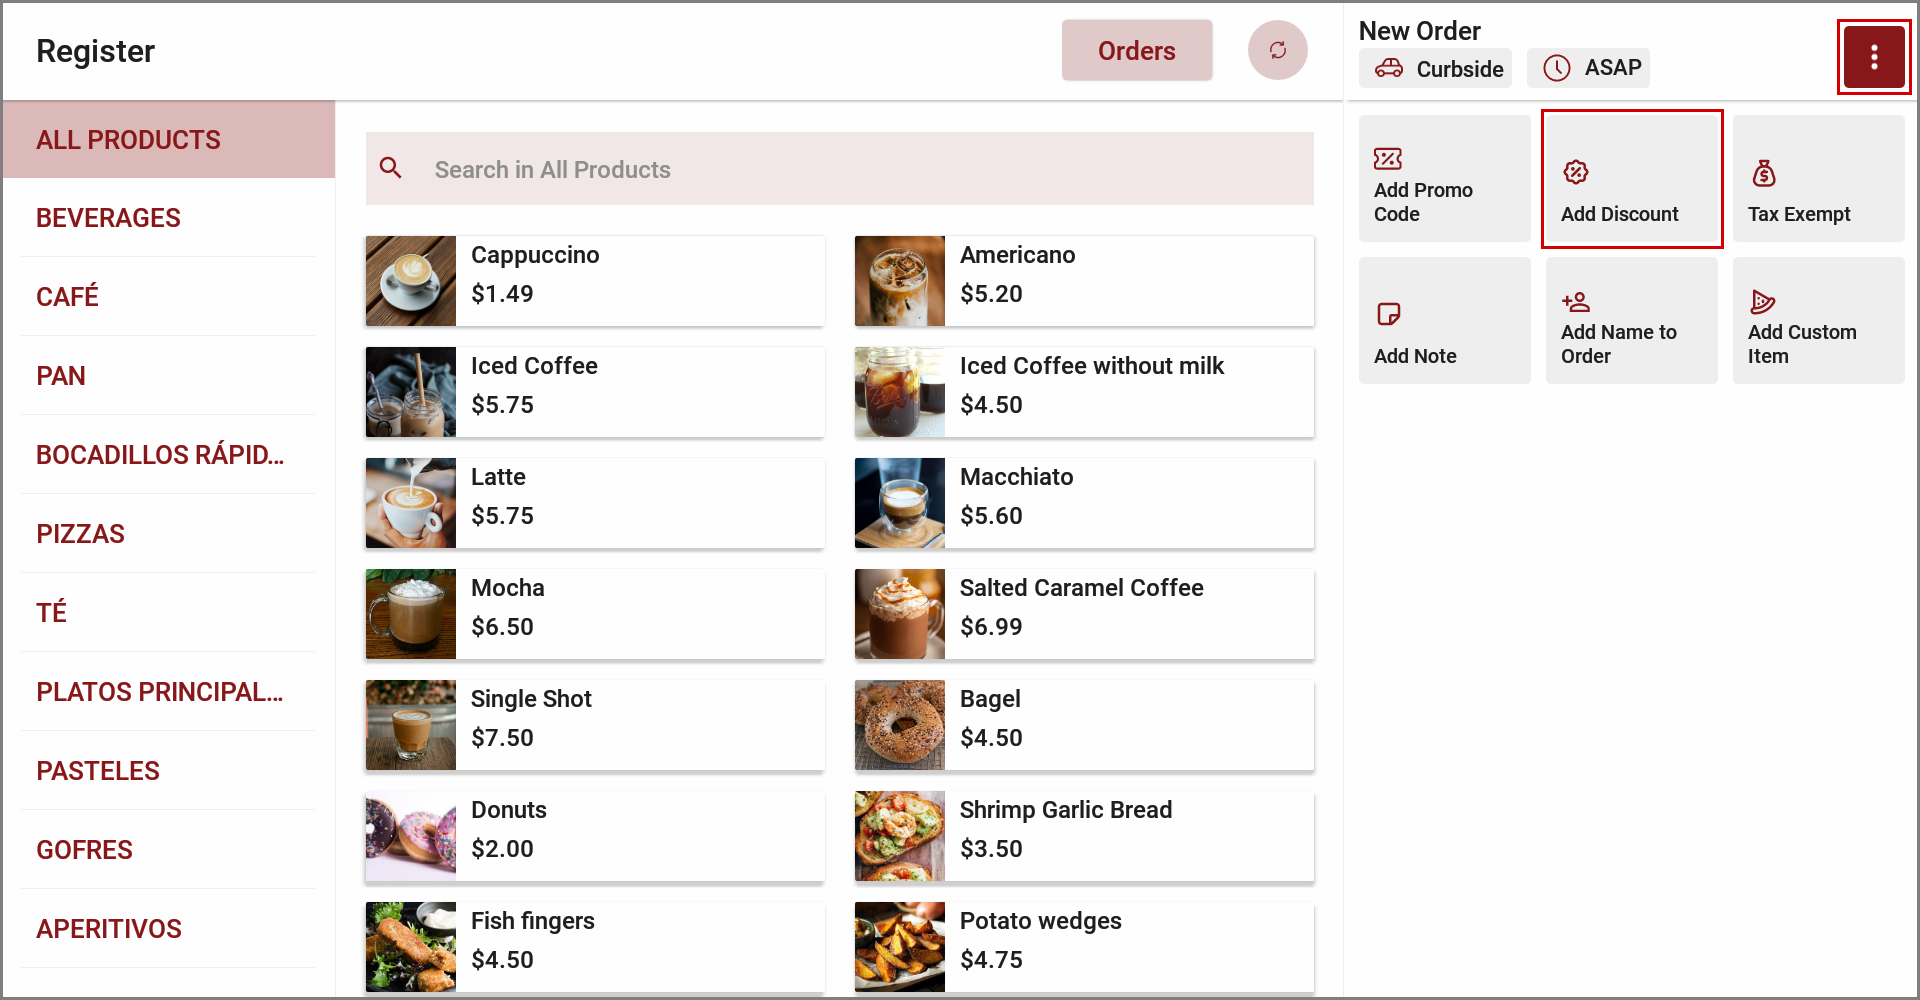Click the refresh icon next to Orders
The width and height of the screenshot is (1920, 1000).
1277,50
